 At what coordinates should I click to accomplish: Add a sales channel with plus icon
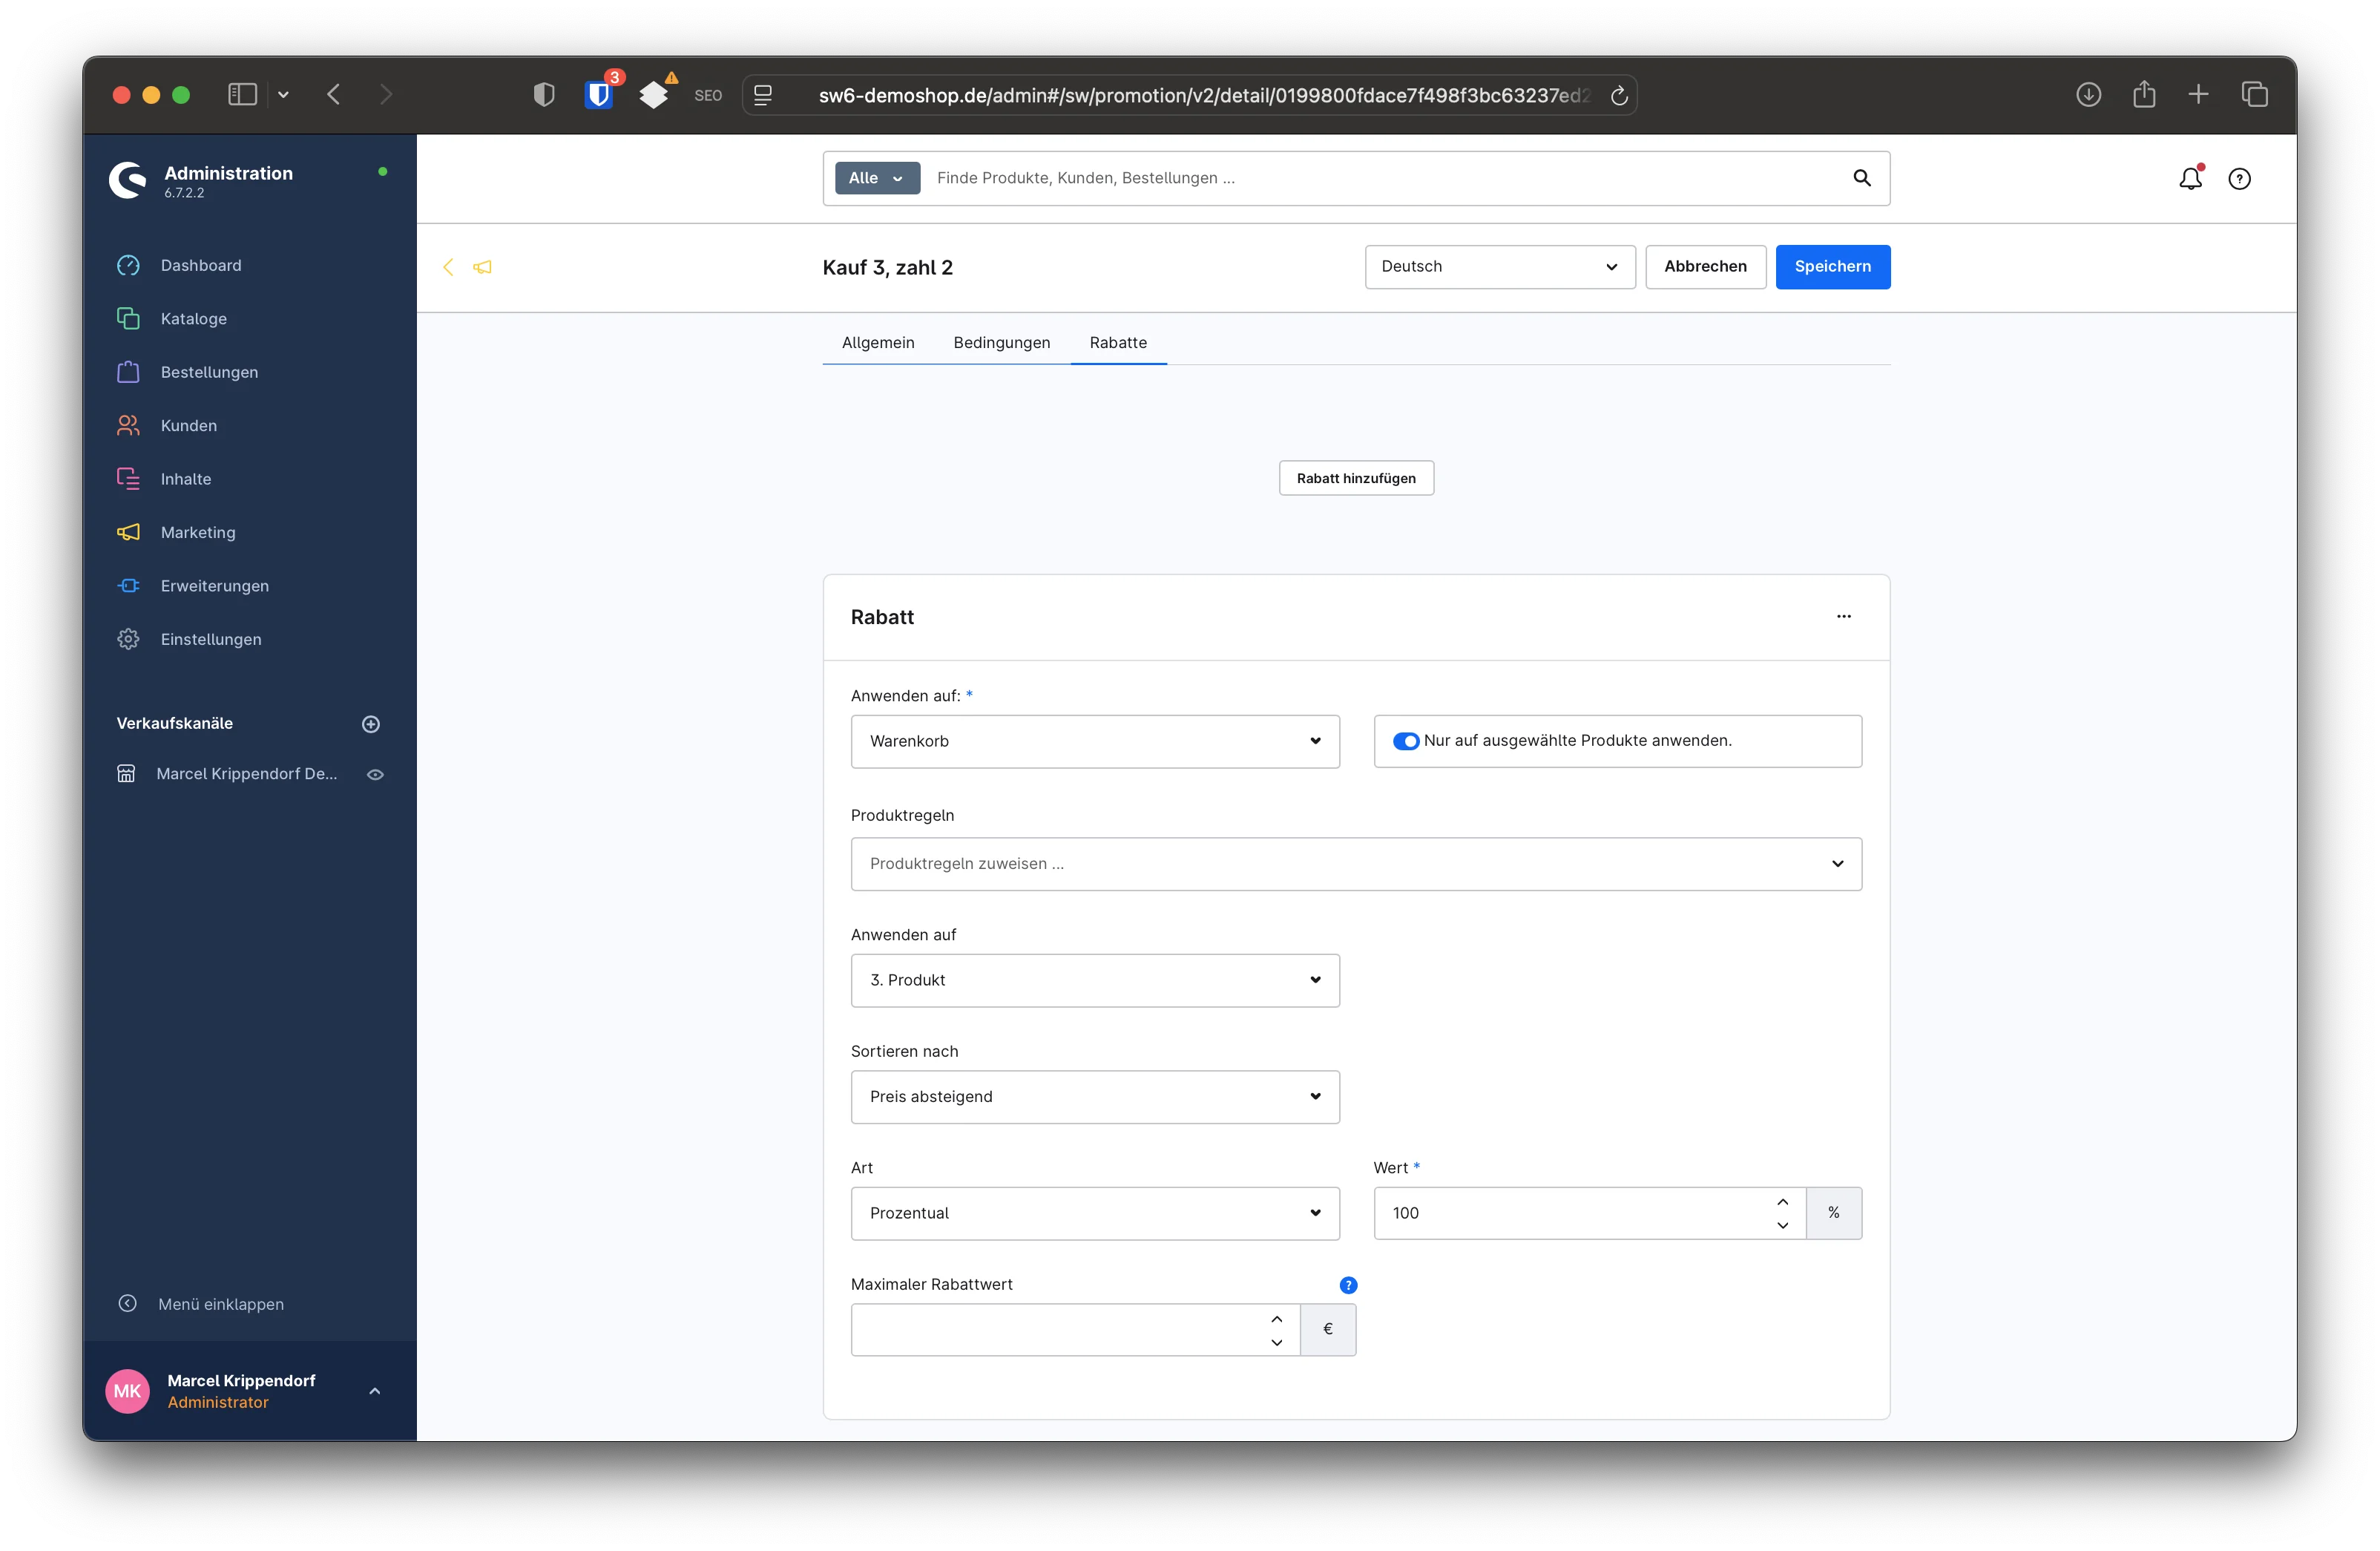point(371,724)
